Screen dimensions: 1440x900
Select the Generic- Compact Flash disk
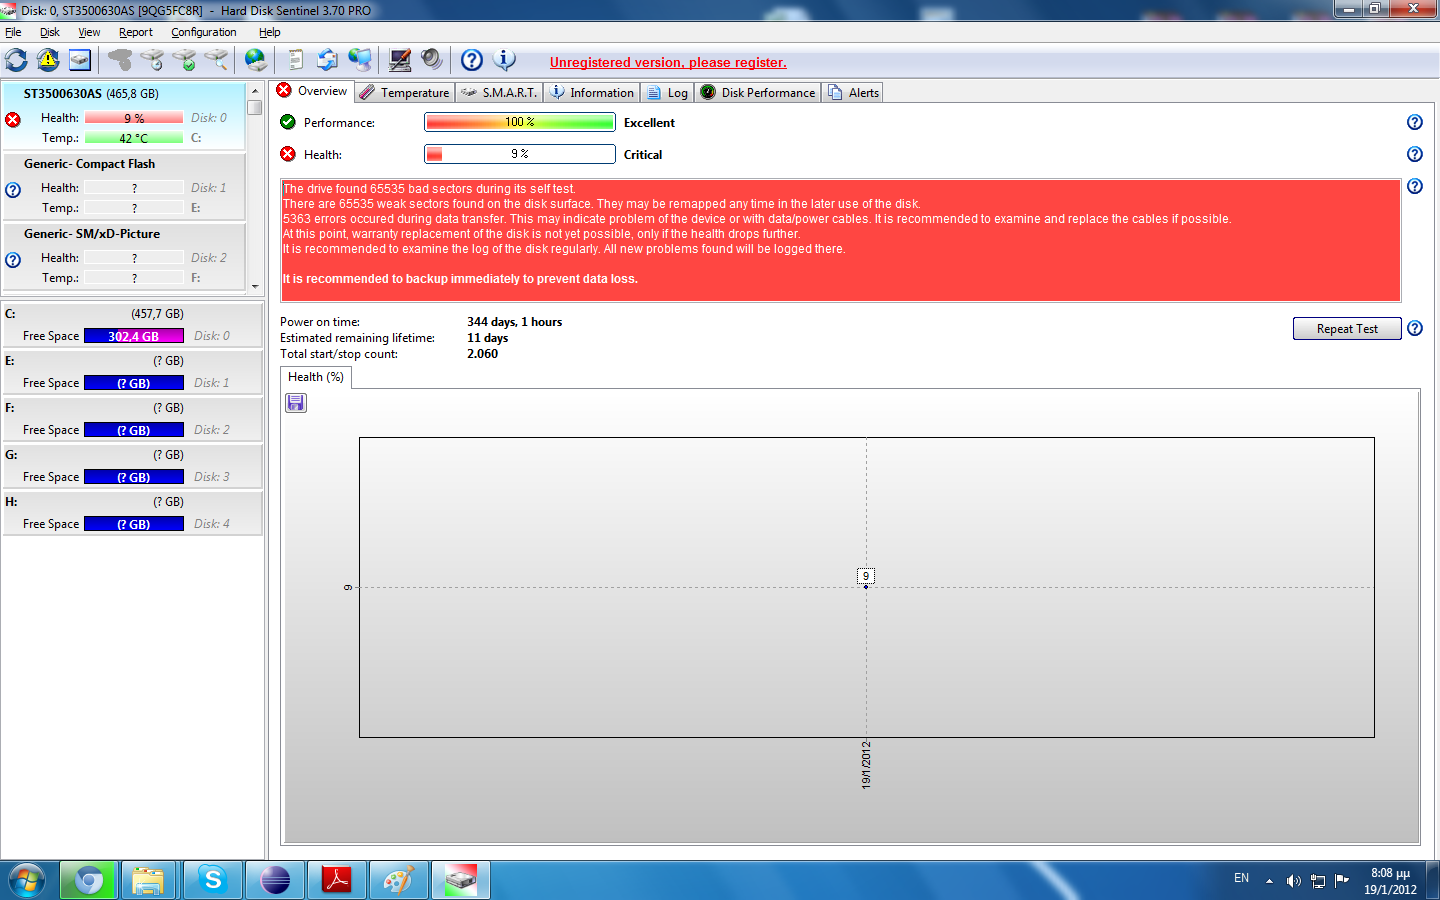click(125, 186)
